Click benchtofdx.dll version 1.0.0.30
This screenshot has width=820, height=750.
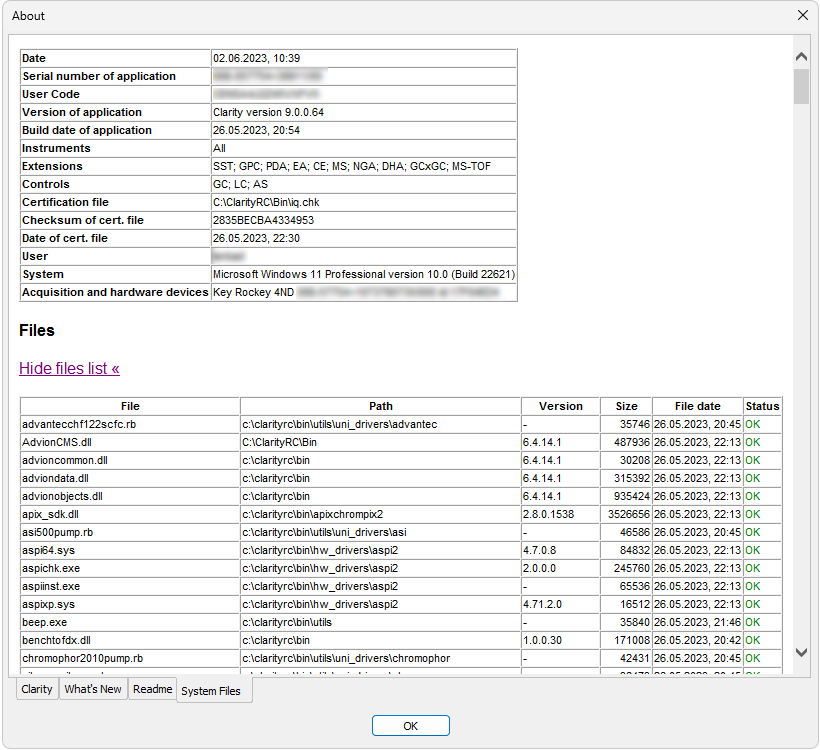click(x=542, y=640)
